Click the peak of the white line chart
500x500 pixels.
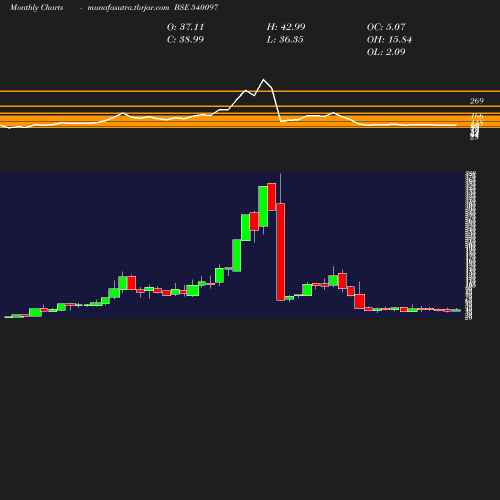pos(264,80)
